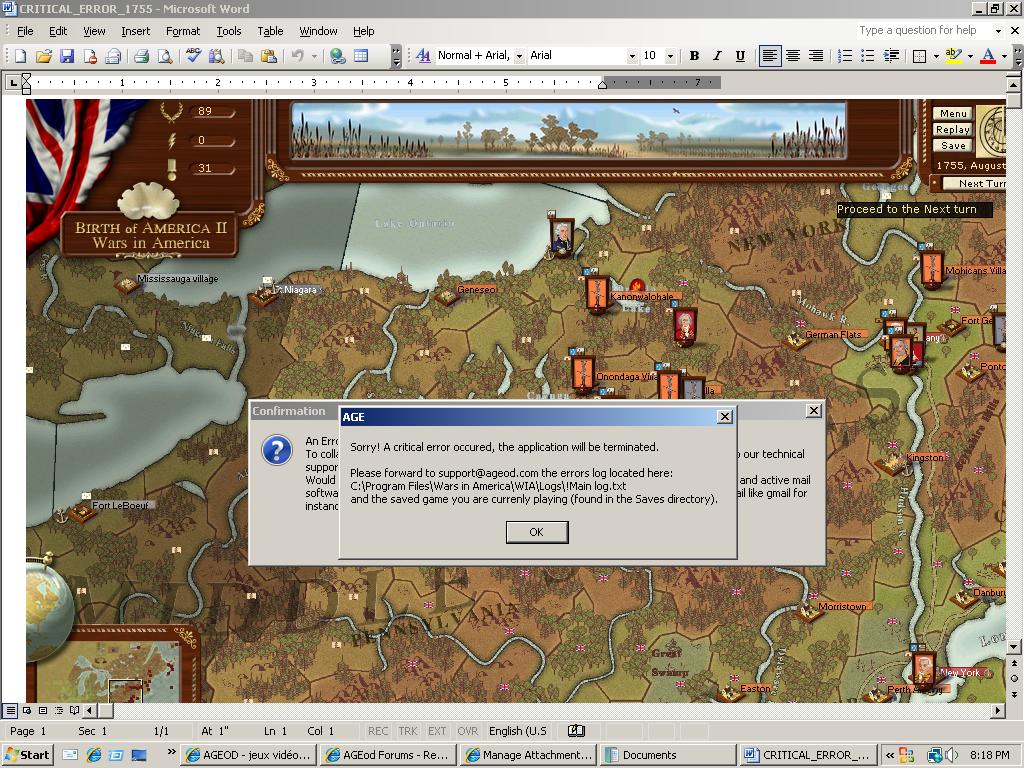Save the document using the Save icon
Screen dimensions: 1024x768
coord(68,56)
